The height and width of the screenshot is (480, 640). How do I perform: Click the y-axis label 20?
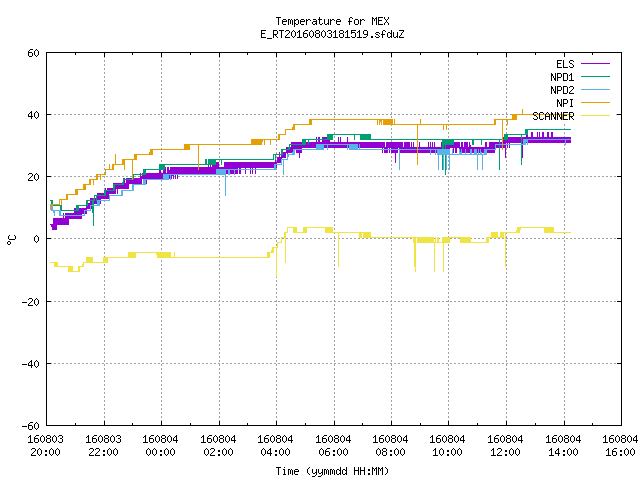click(x=33, y=177)
